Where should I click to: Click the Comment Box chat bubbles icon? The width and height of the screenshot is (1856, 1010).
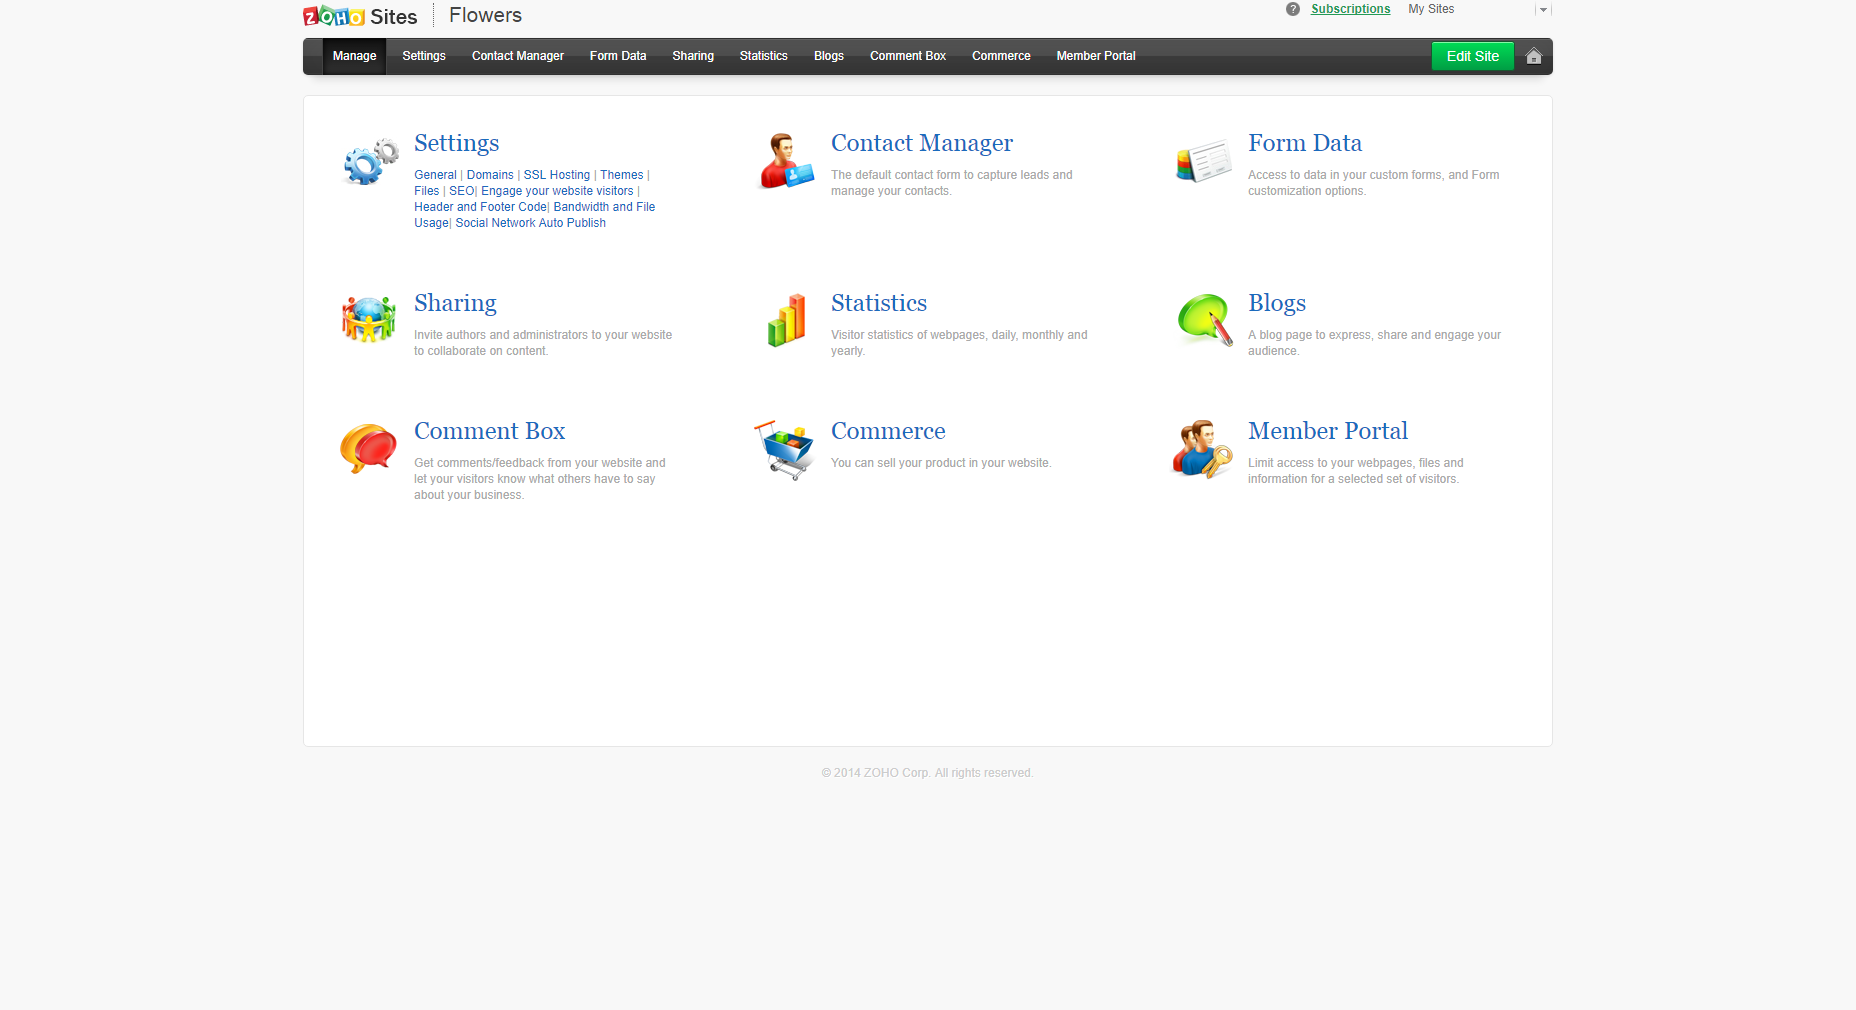pos(368,448)
